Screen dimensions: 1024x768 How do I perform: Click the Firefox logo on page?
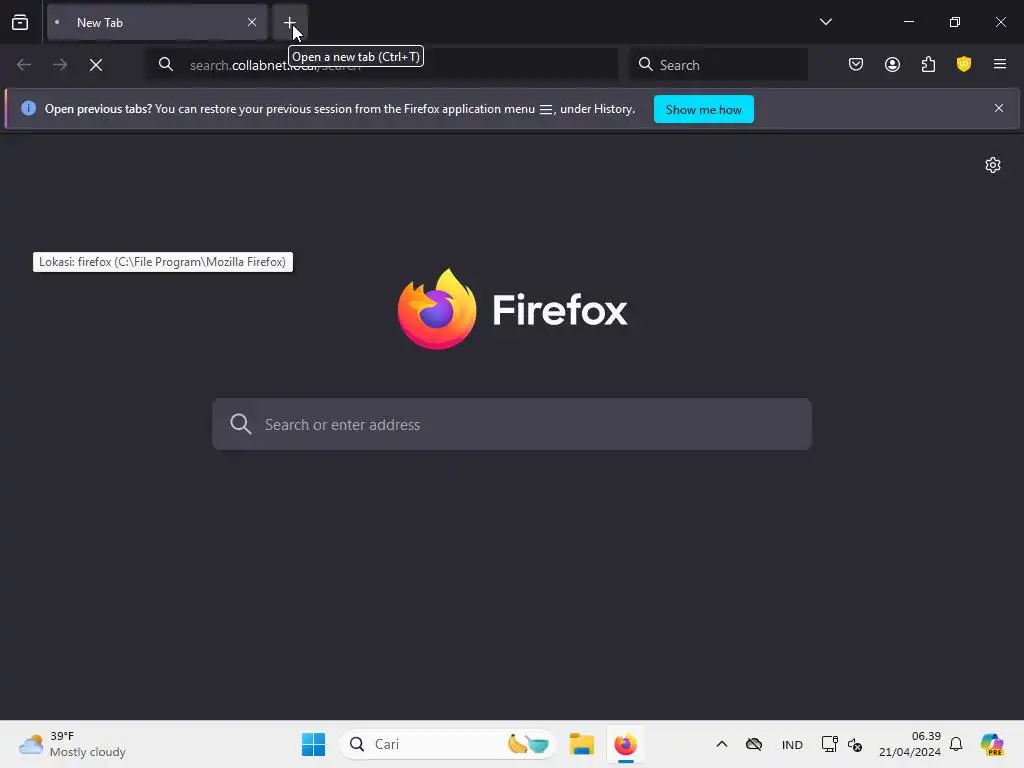click(x=437, y=309)
